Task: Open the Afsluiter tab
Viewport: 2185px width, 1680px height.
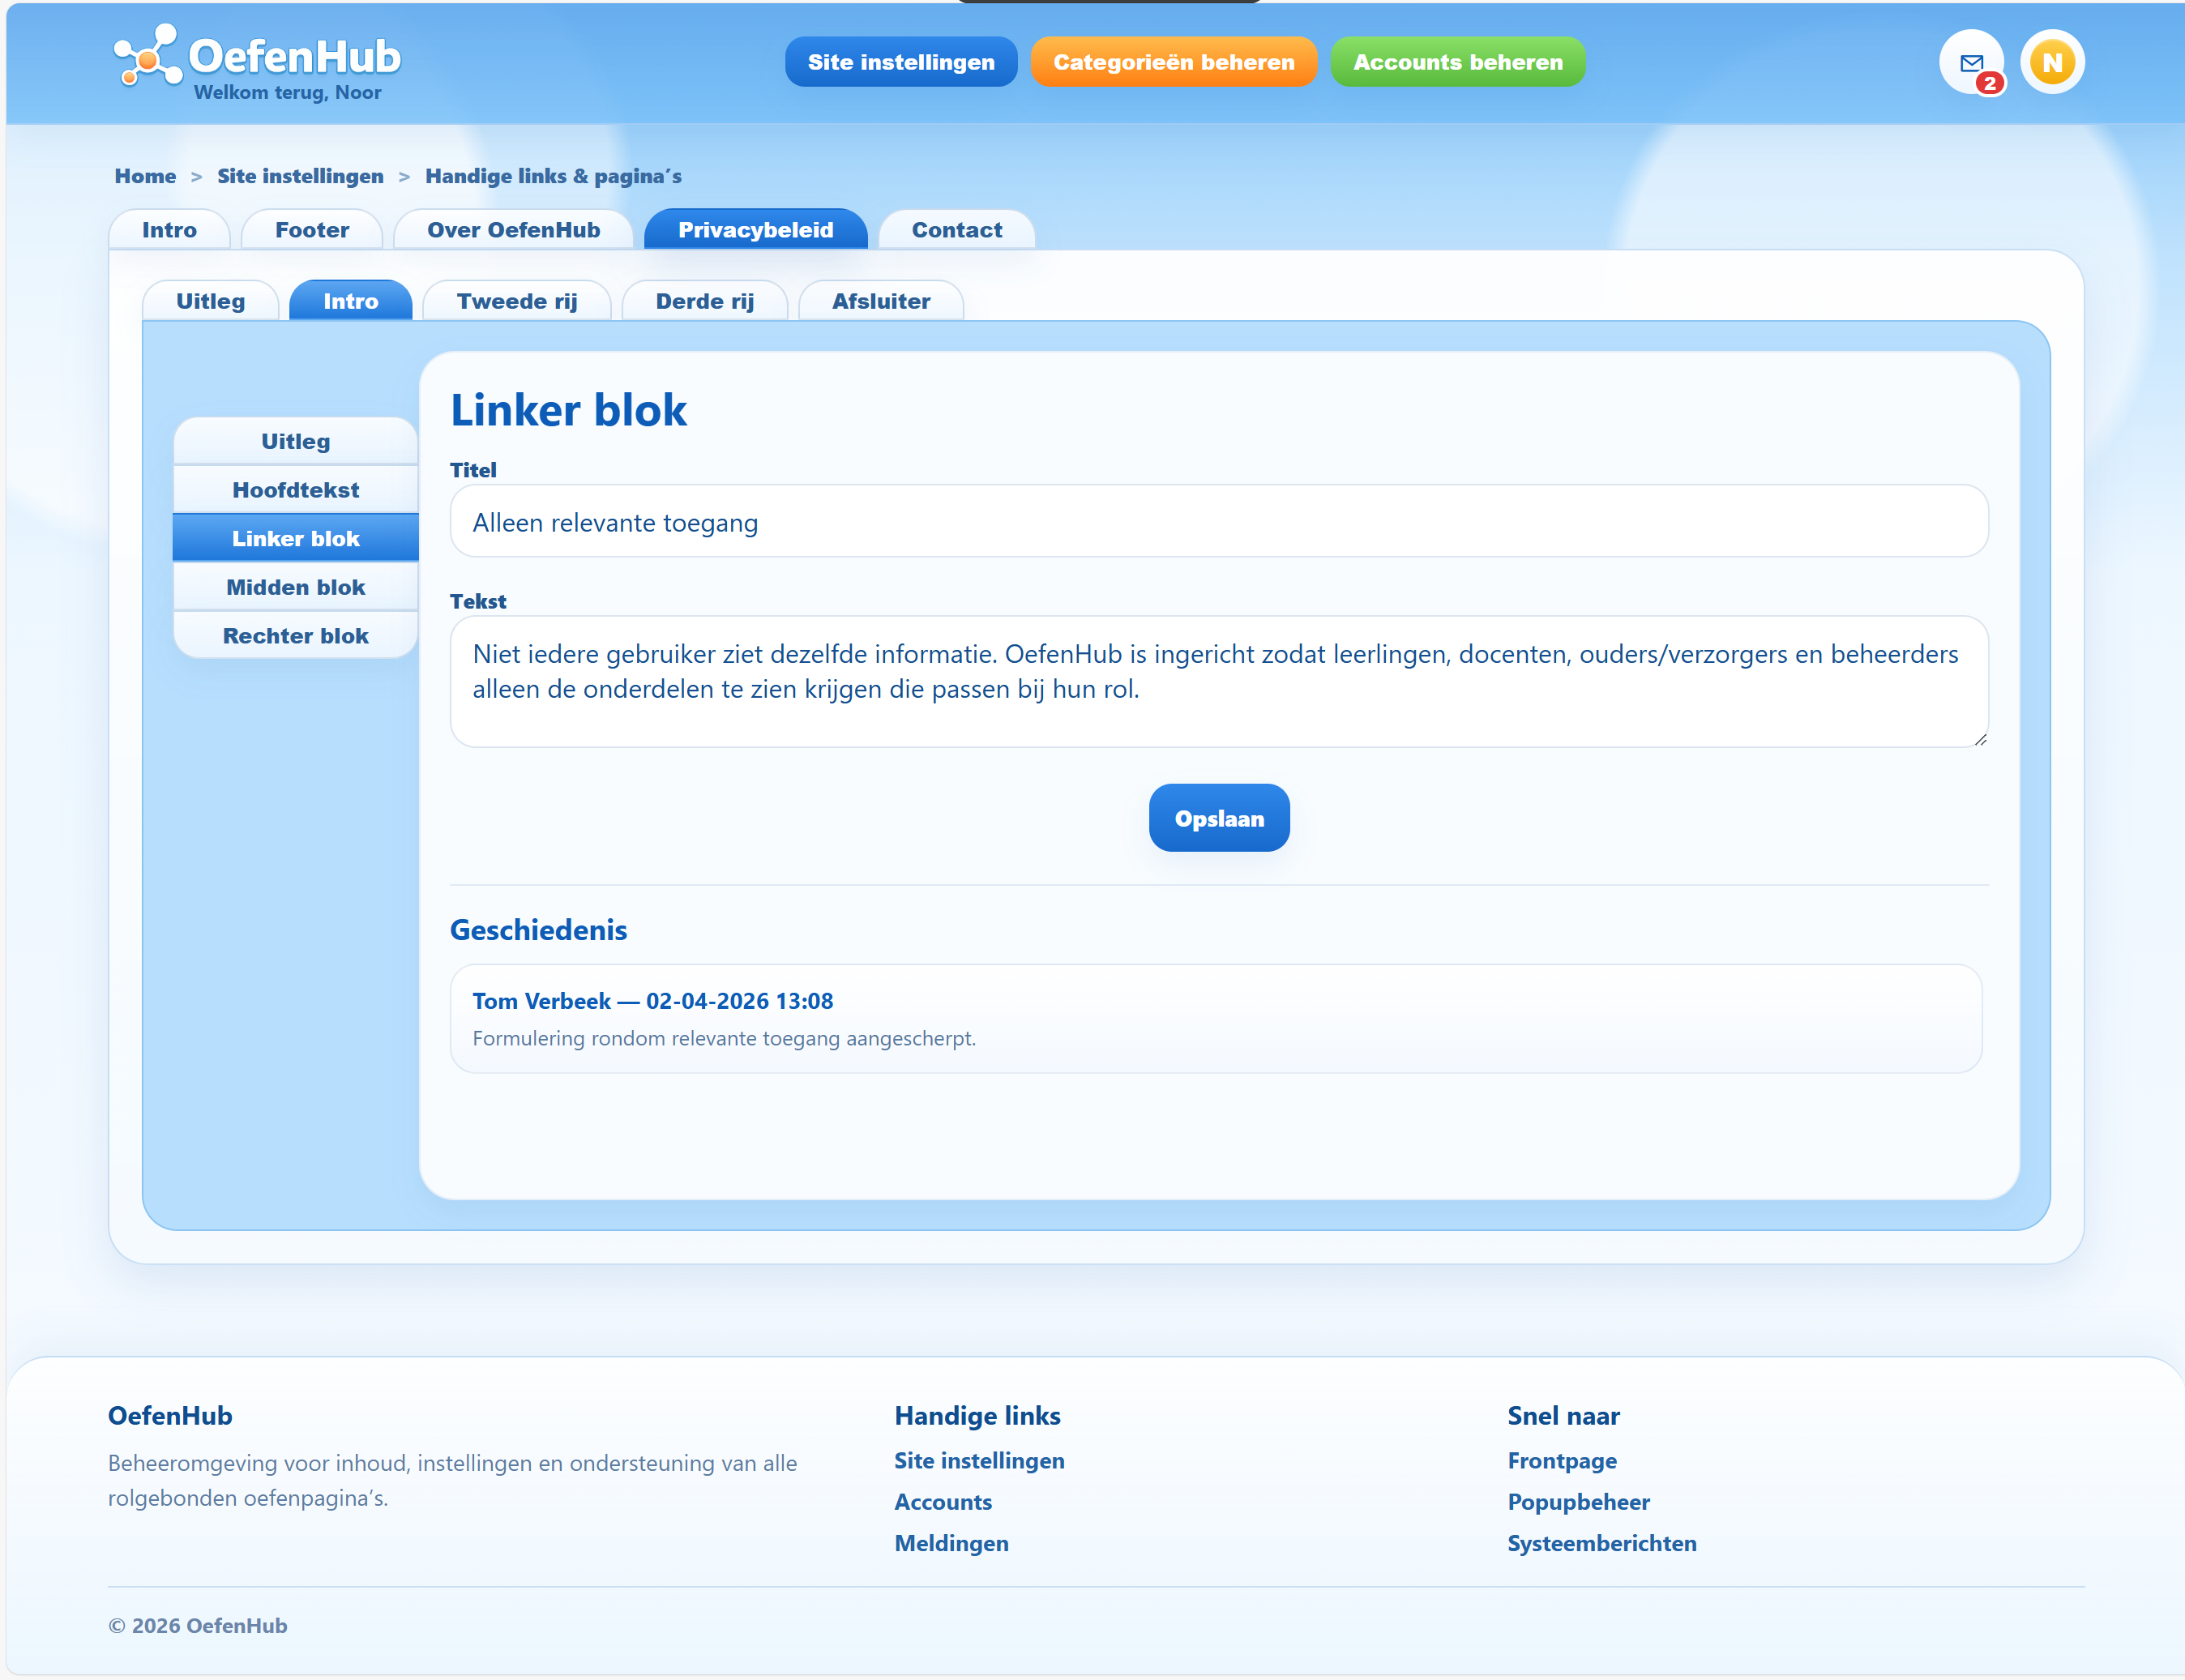Action: 880,301
